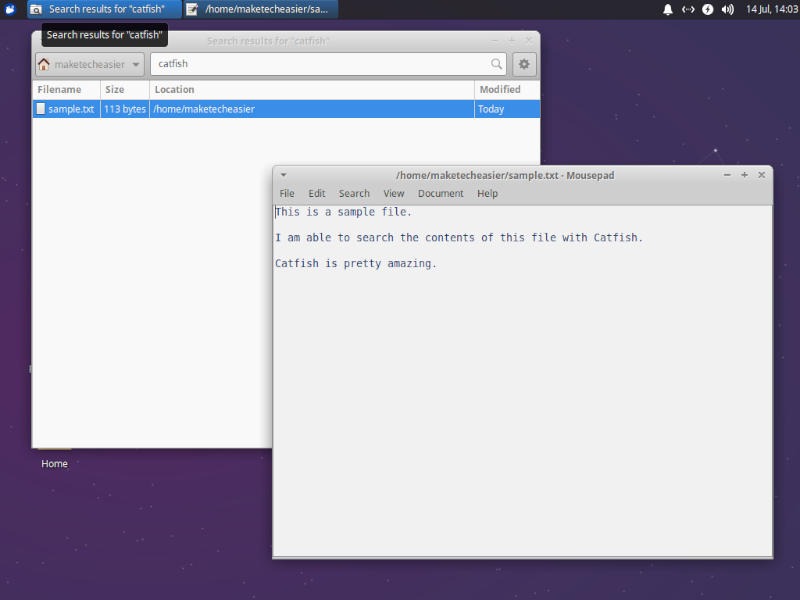Click the magnifier icon in the search bar

pyautogui.click(x=495, y=64)
